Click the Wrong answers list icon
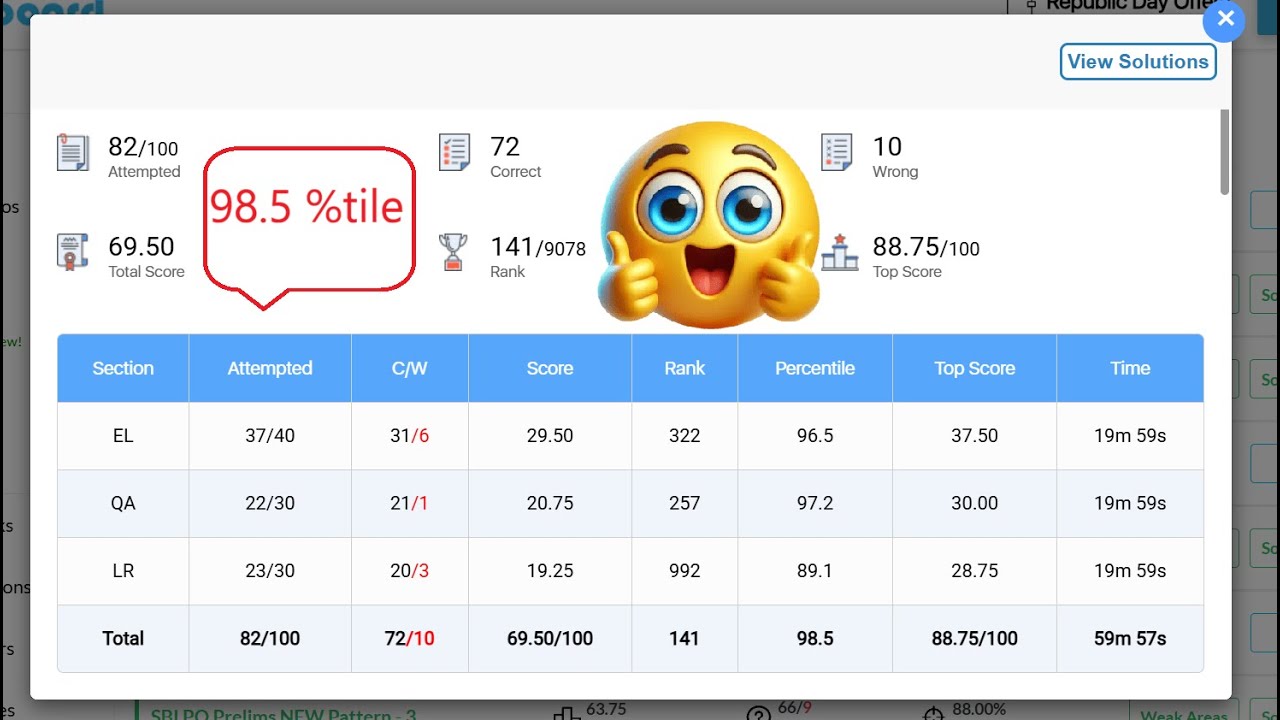The height and width of the screenshot is (720, 1280). tap(836, 152)
